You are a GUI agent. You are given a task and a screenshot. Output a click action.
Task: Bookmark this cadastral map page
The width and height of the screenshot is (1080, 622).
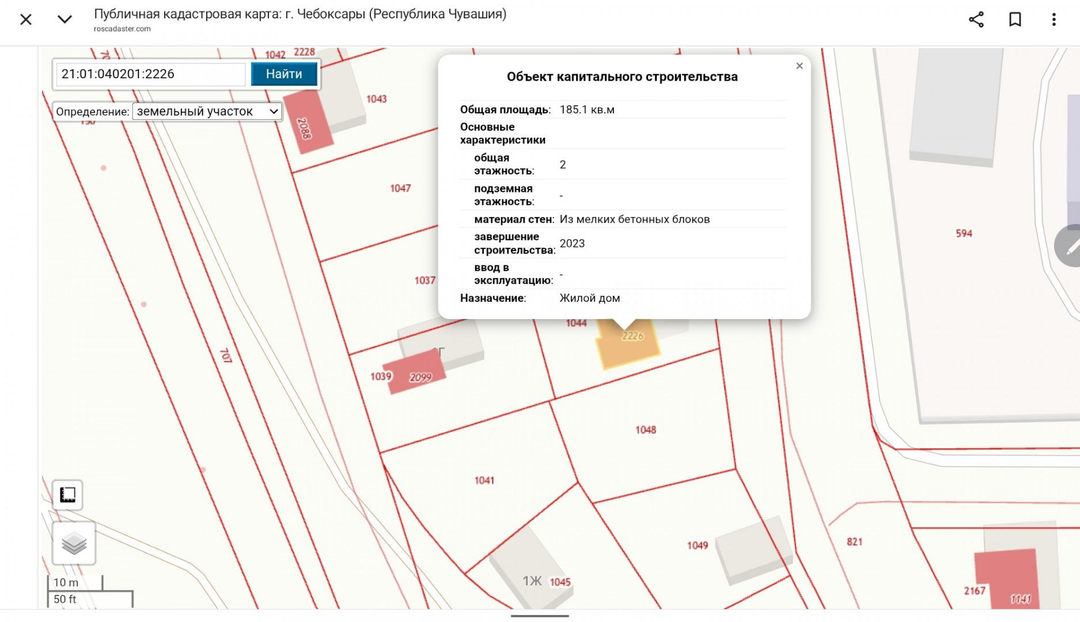point(1015,20)
